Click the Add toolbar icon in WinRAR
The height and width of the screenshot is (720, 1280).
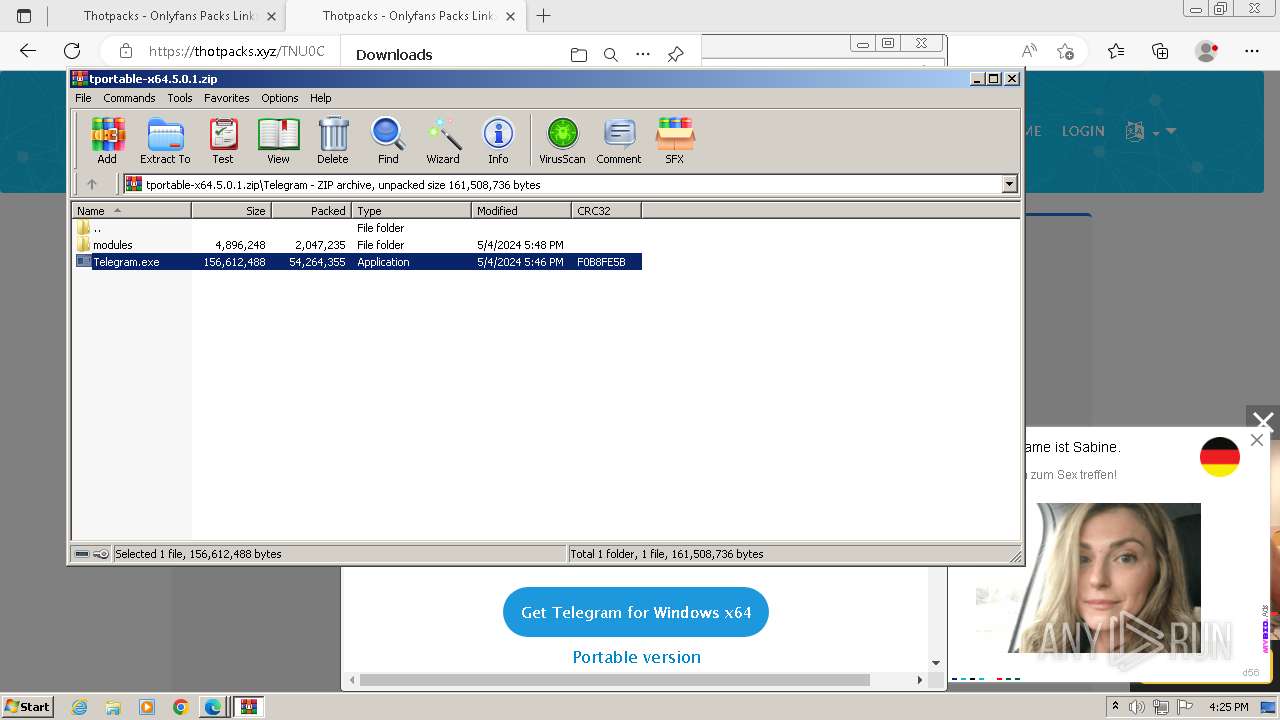click(x=107, y=140)
